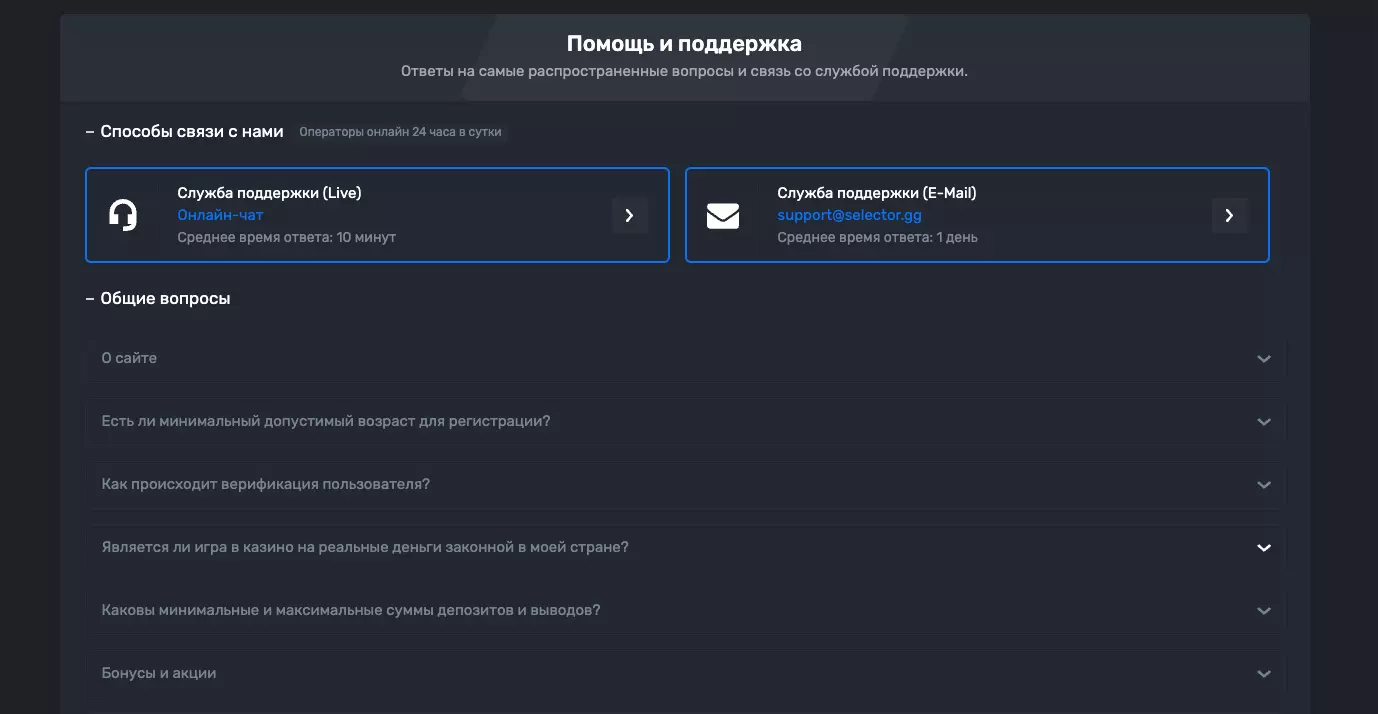Collapse the Общие вопросы section
This screenshot has width=1378, height=714.
click(88, 297)
